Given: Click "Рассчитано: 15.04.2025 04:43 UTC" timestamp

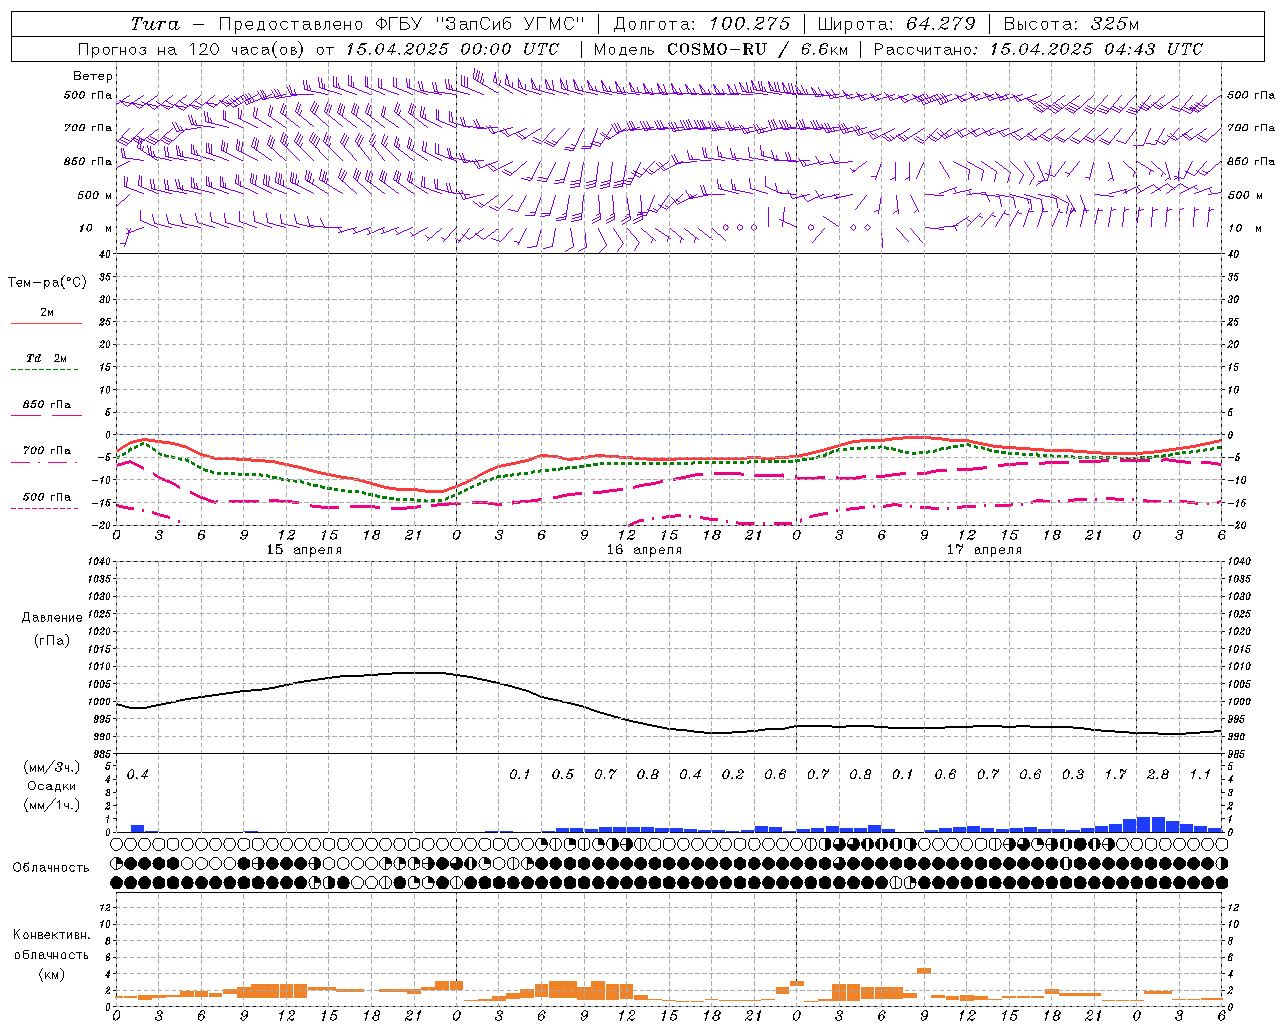Looking at the screenshot, I should pos(1038,49).
